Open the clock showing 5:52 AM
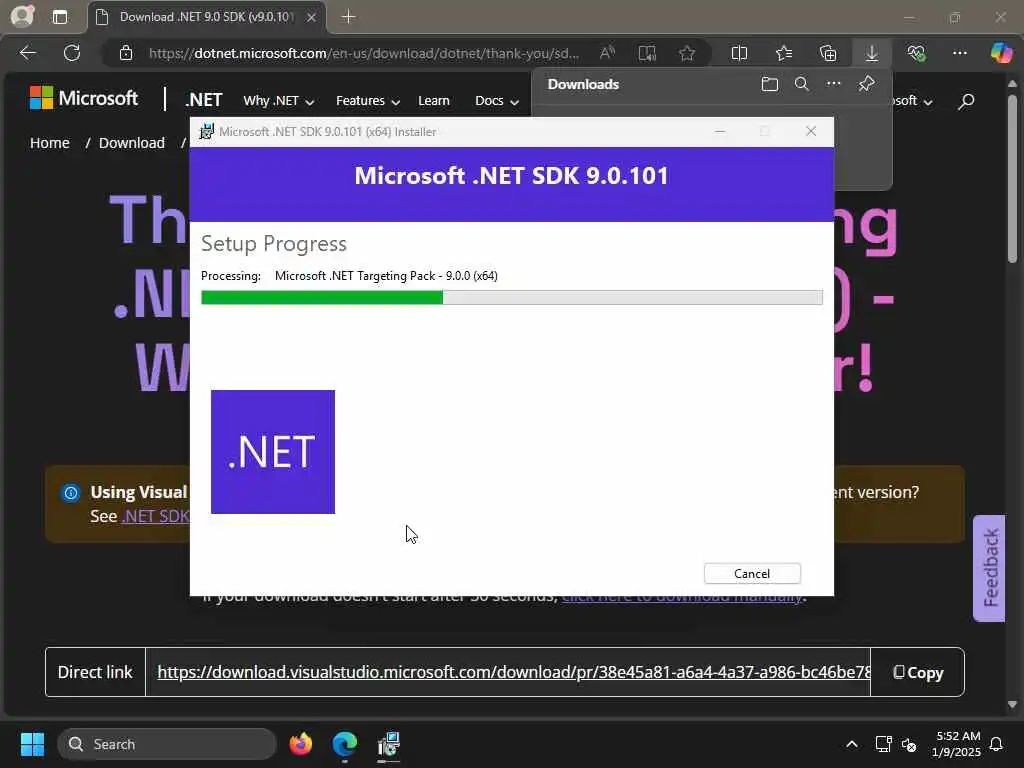Image resolution: width=1024 pixels, height=768 pixels. [957, 744]
